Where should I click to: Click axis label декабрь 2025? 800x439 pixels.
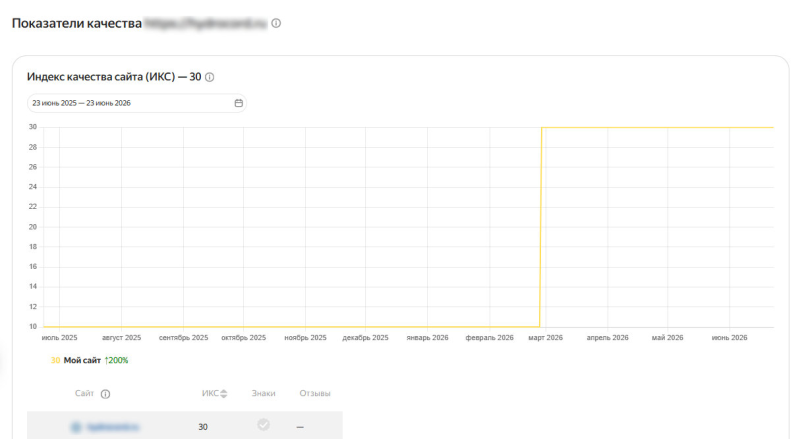tap(365, 337)
